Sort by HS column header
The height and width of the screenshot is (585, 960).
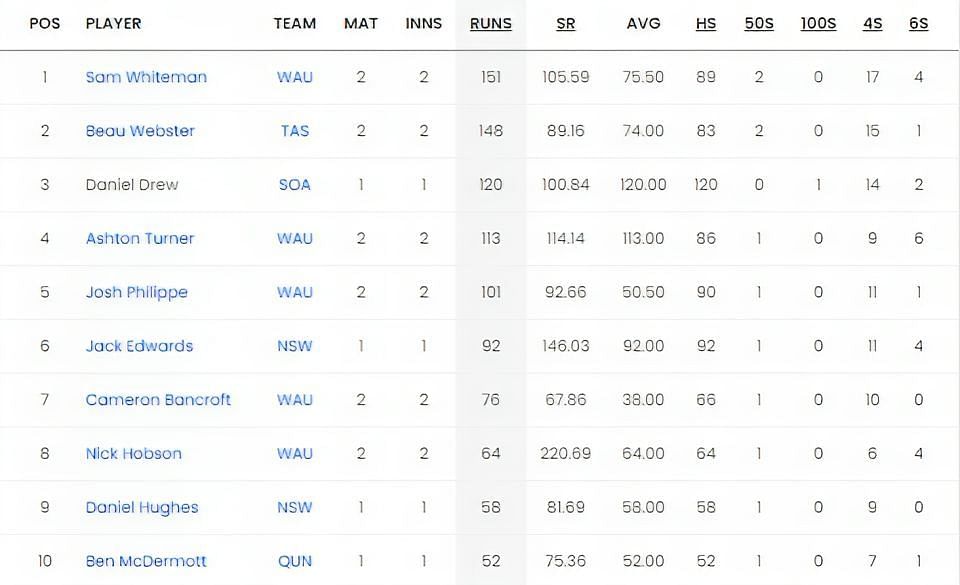click(705, 24)
